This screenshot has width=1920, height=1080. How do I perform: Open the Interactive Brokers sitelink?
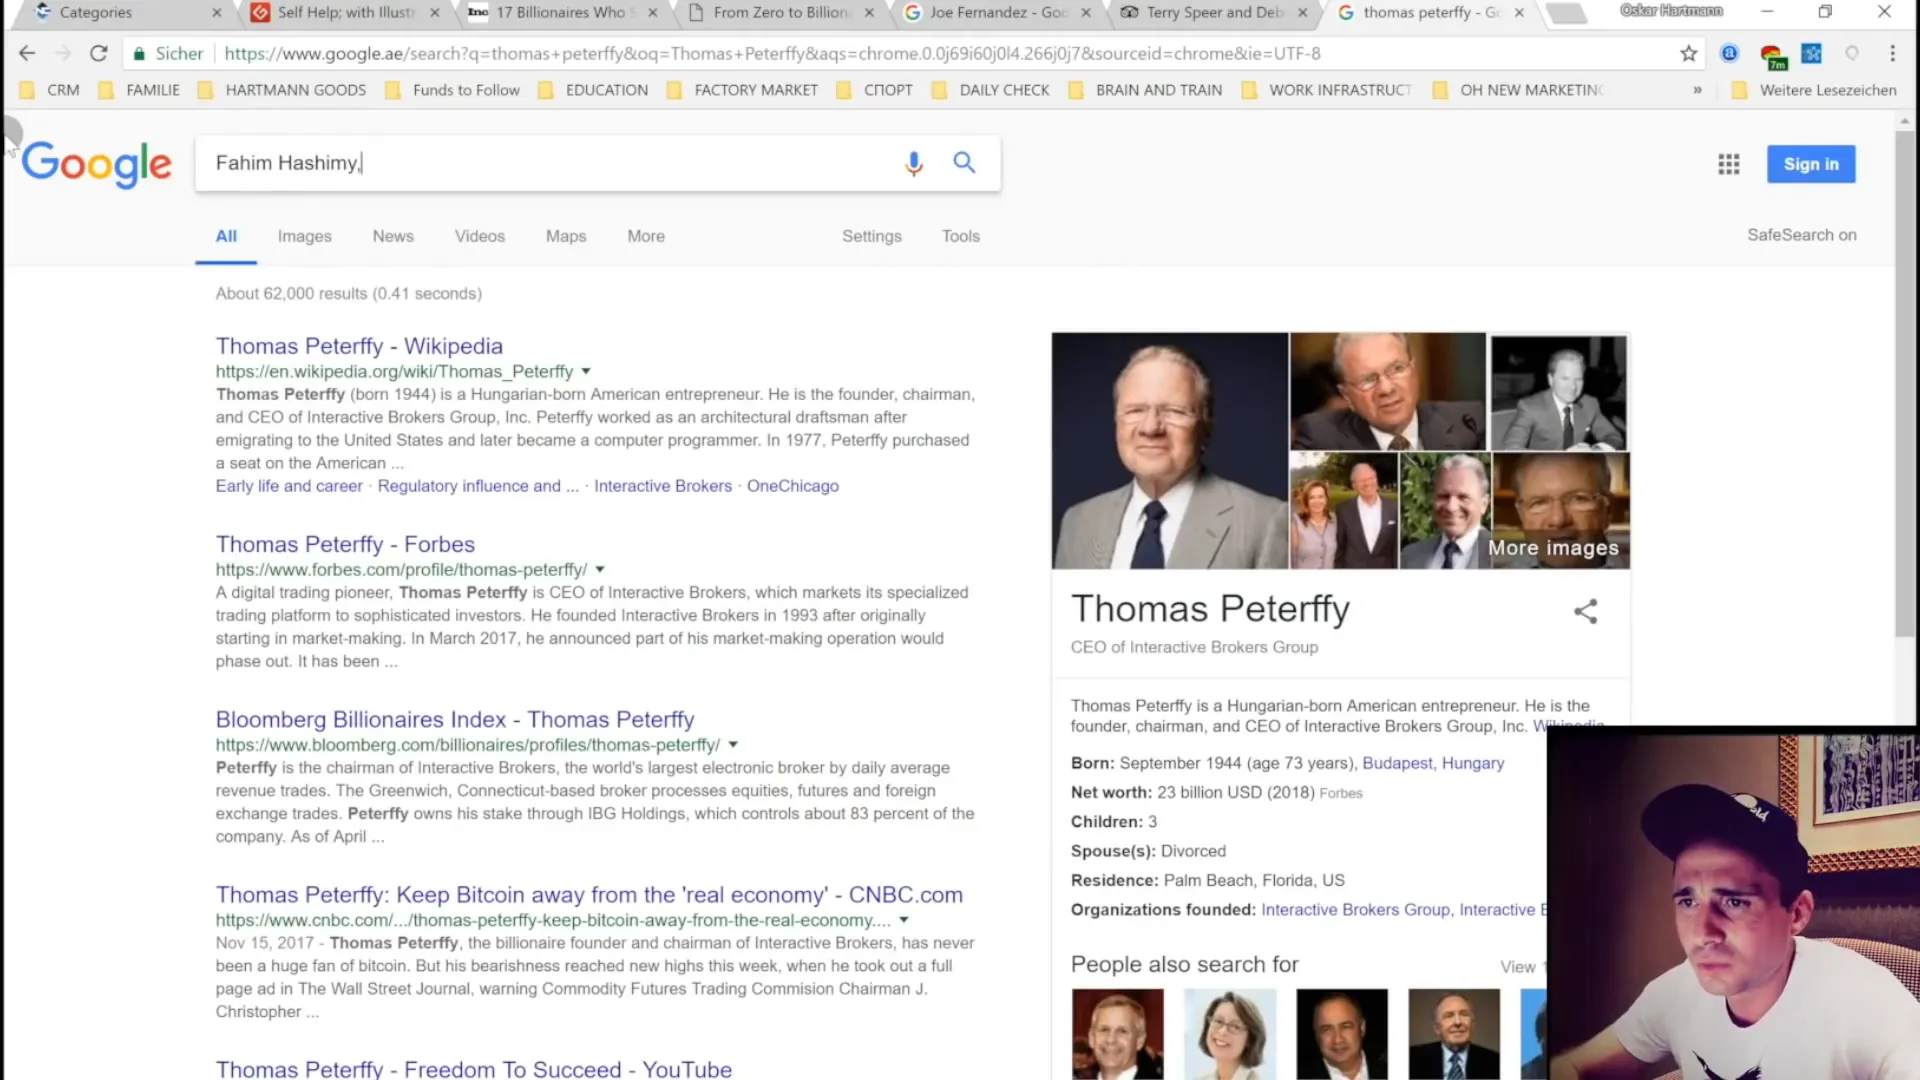(663, 486)
